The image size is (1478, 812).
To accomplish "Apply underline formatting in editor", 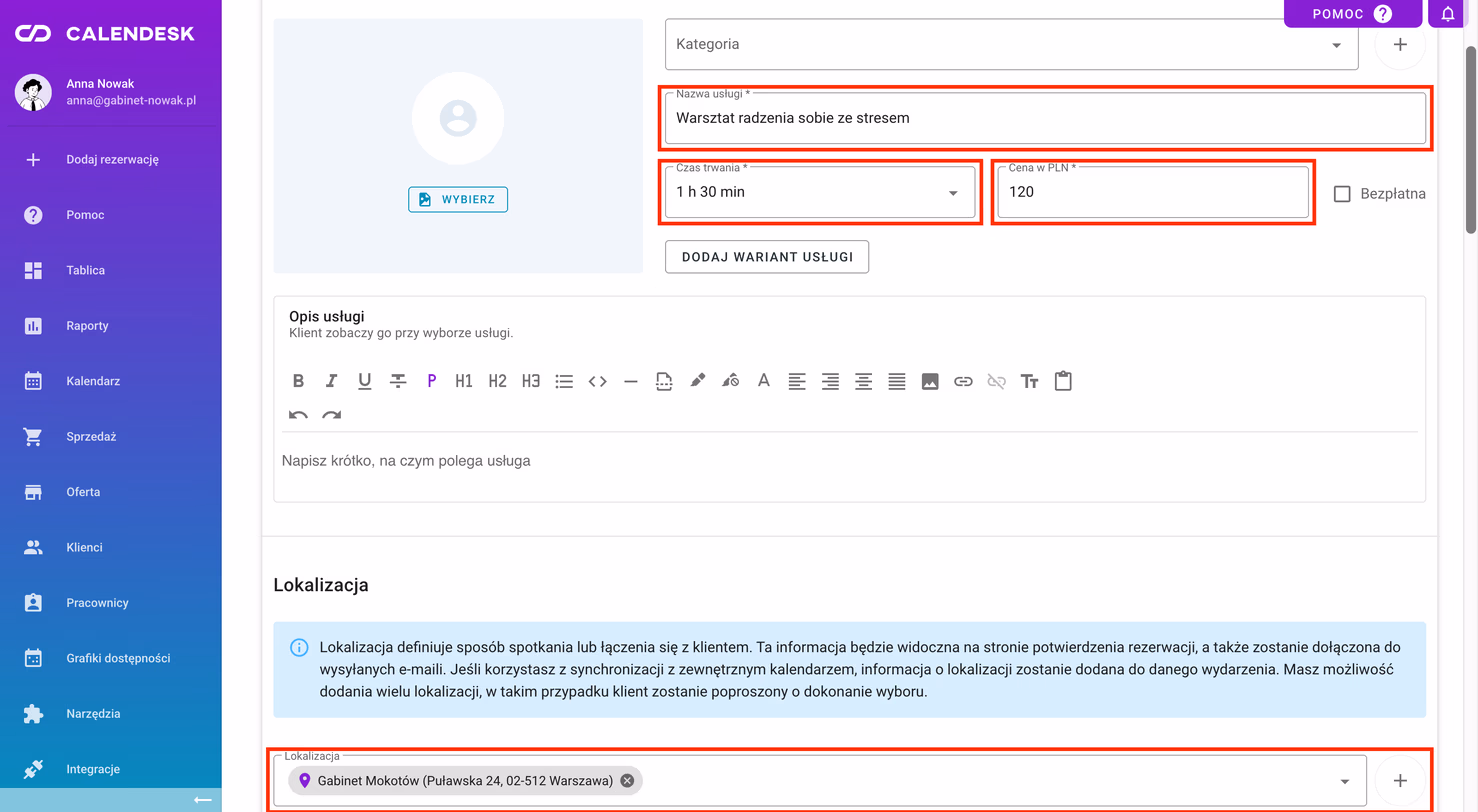I will point(365,381).
